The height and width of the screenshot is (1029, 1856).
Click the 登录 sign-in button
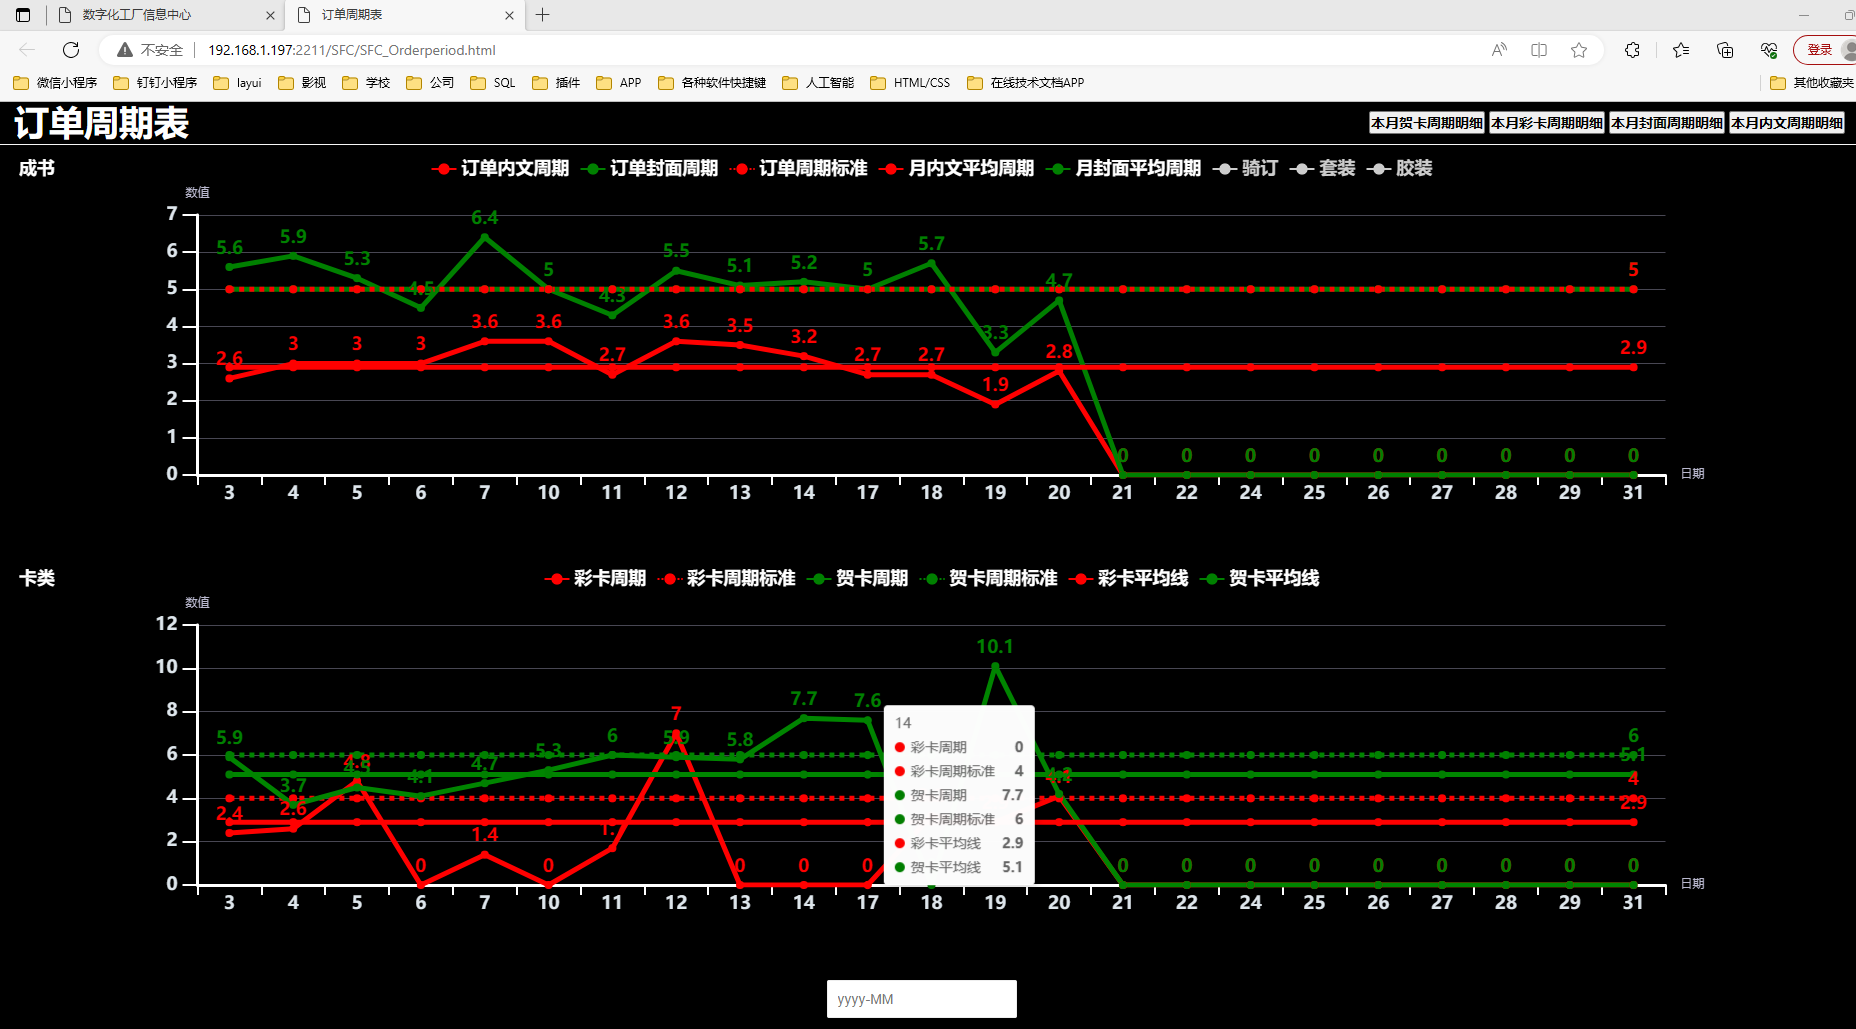click(x=1819, y=50)
